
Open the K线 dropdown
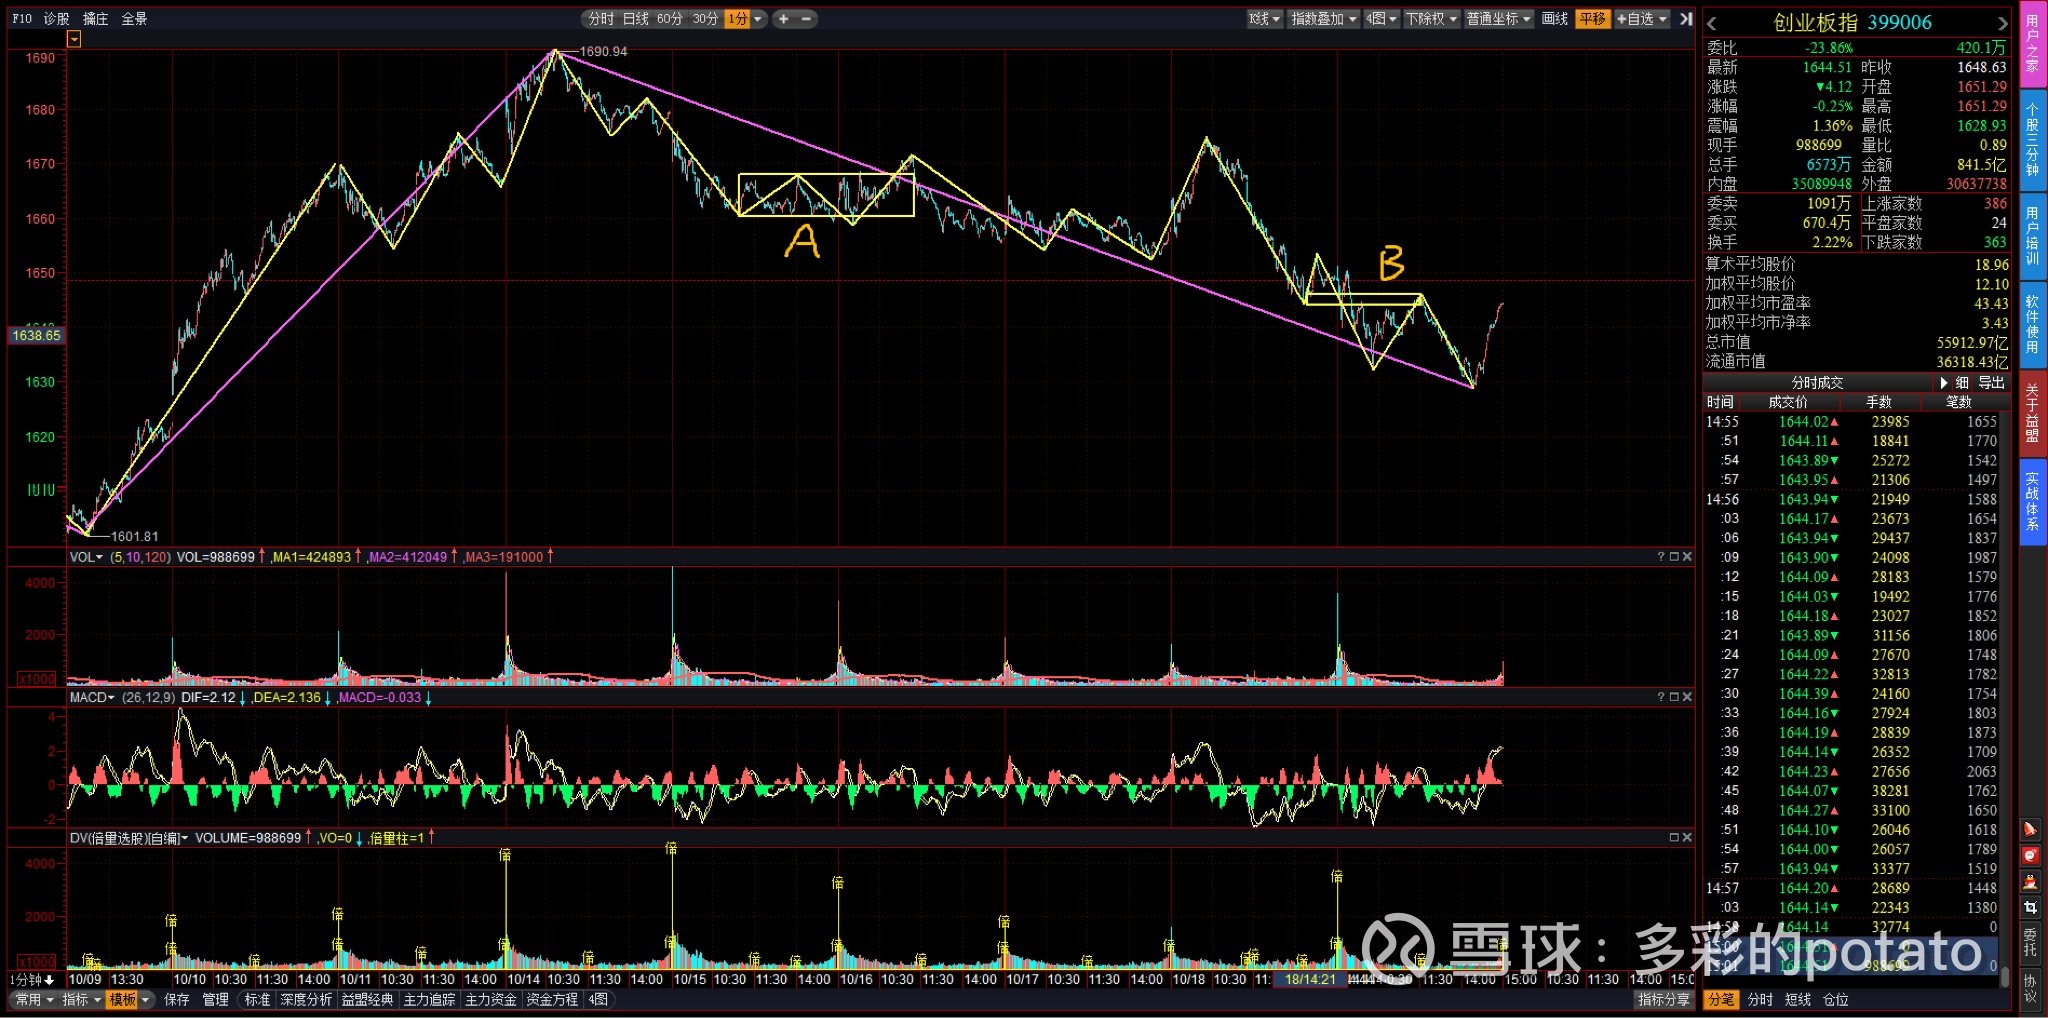pos(1264,19)
